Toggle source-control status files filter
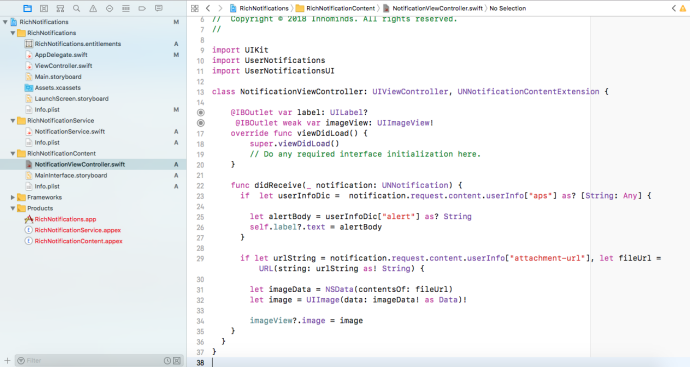Viewport: 690px width, 367px height. [177, 361]
